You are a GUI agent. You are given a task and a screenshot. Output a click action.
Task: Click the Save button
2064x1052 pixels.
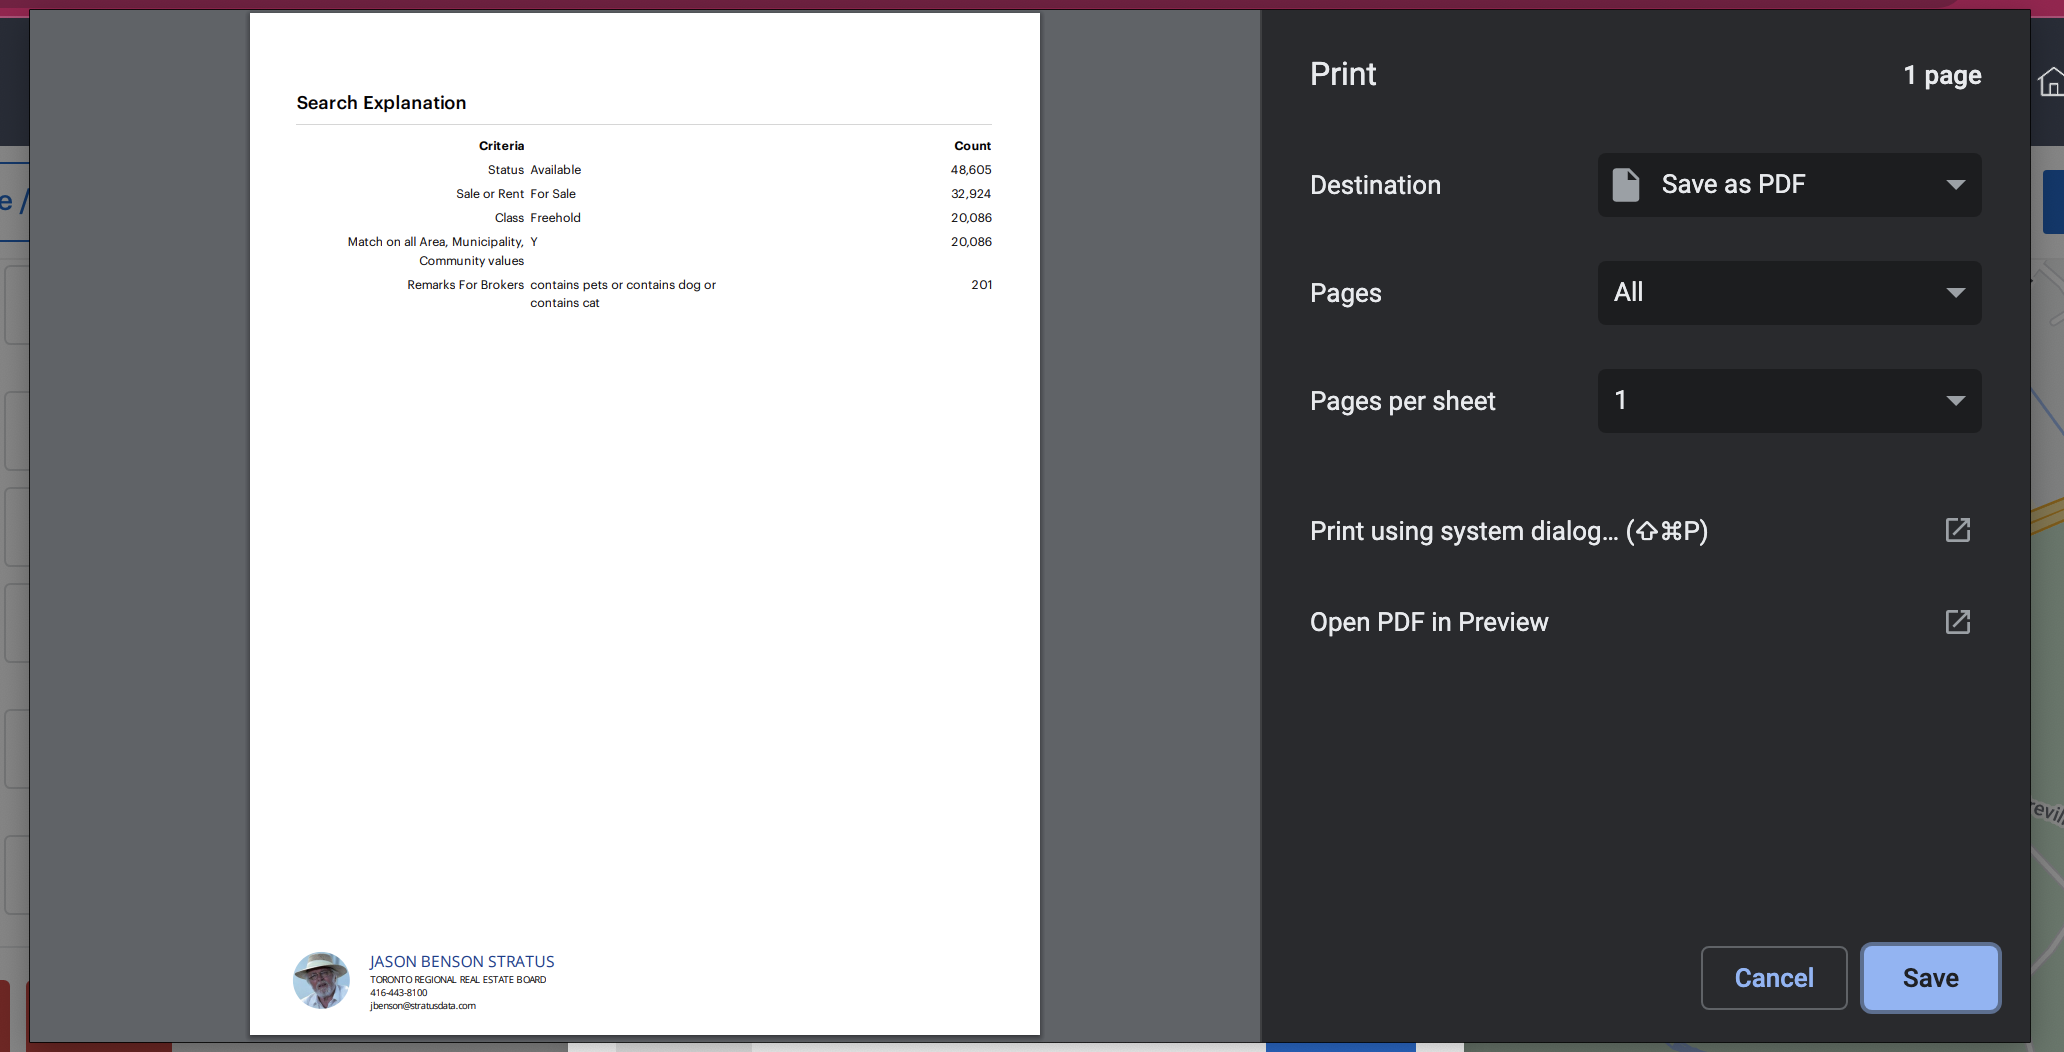pyautogui.click(x=1929, y=978)
